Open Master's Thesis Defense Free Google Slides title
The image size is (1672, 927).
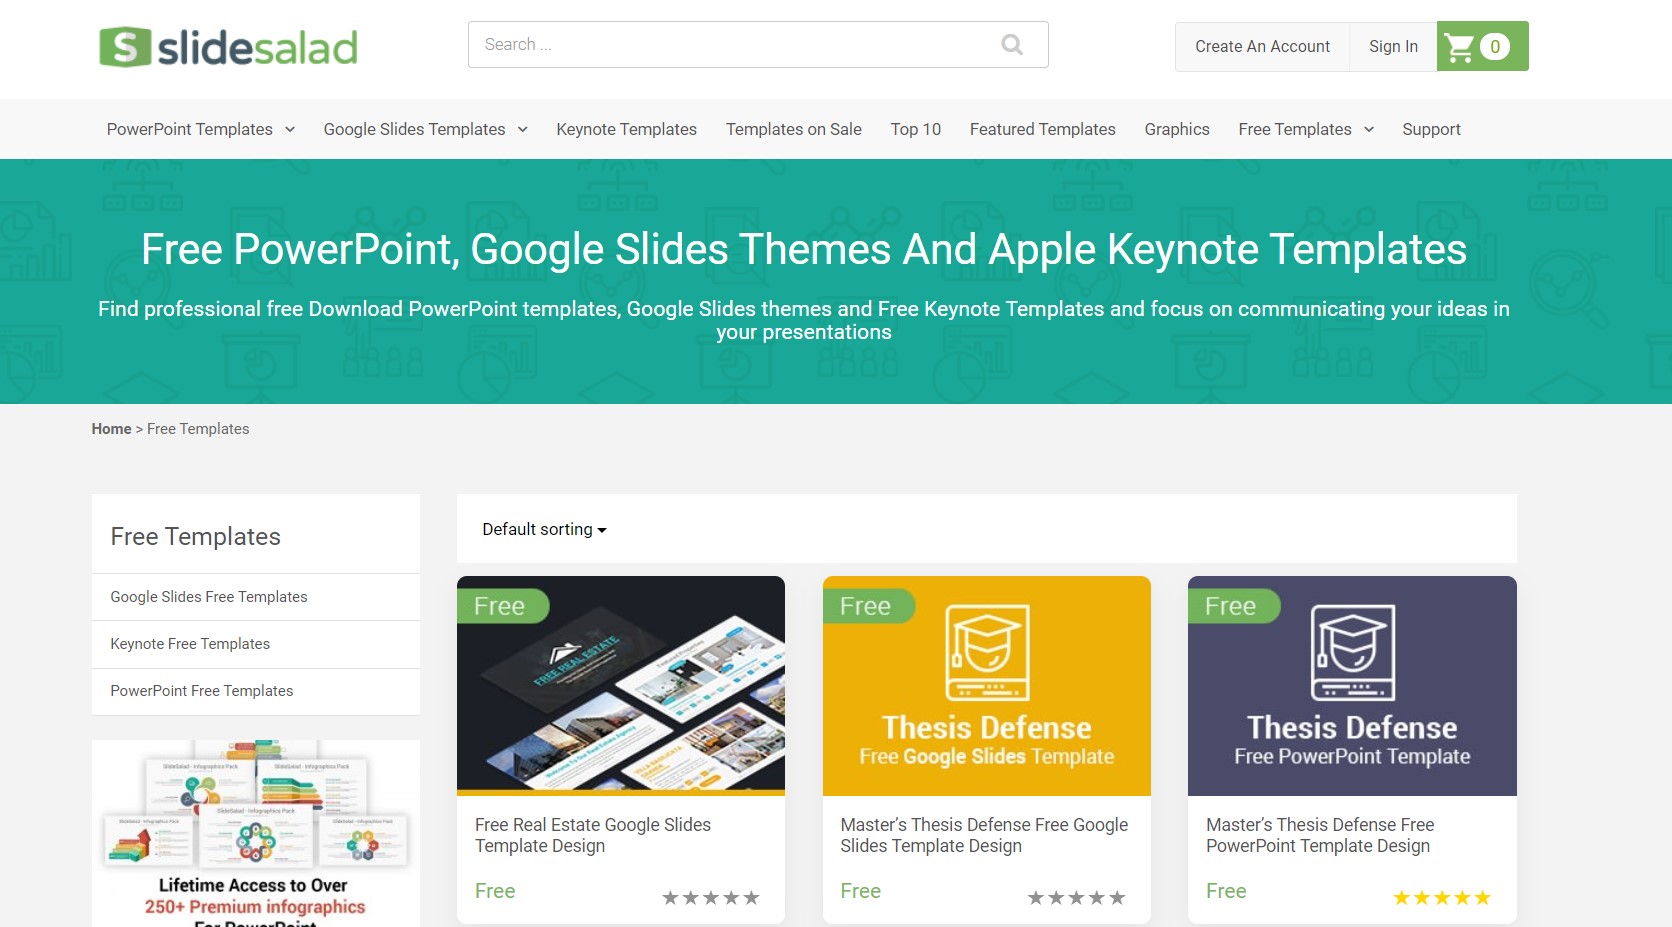(984, 835)
